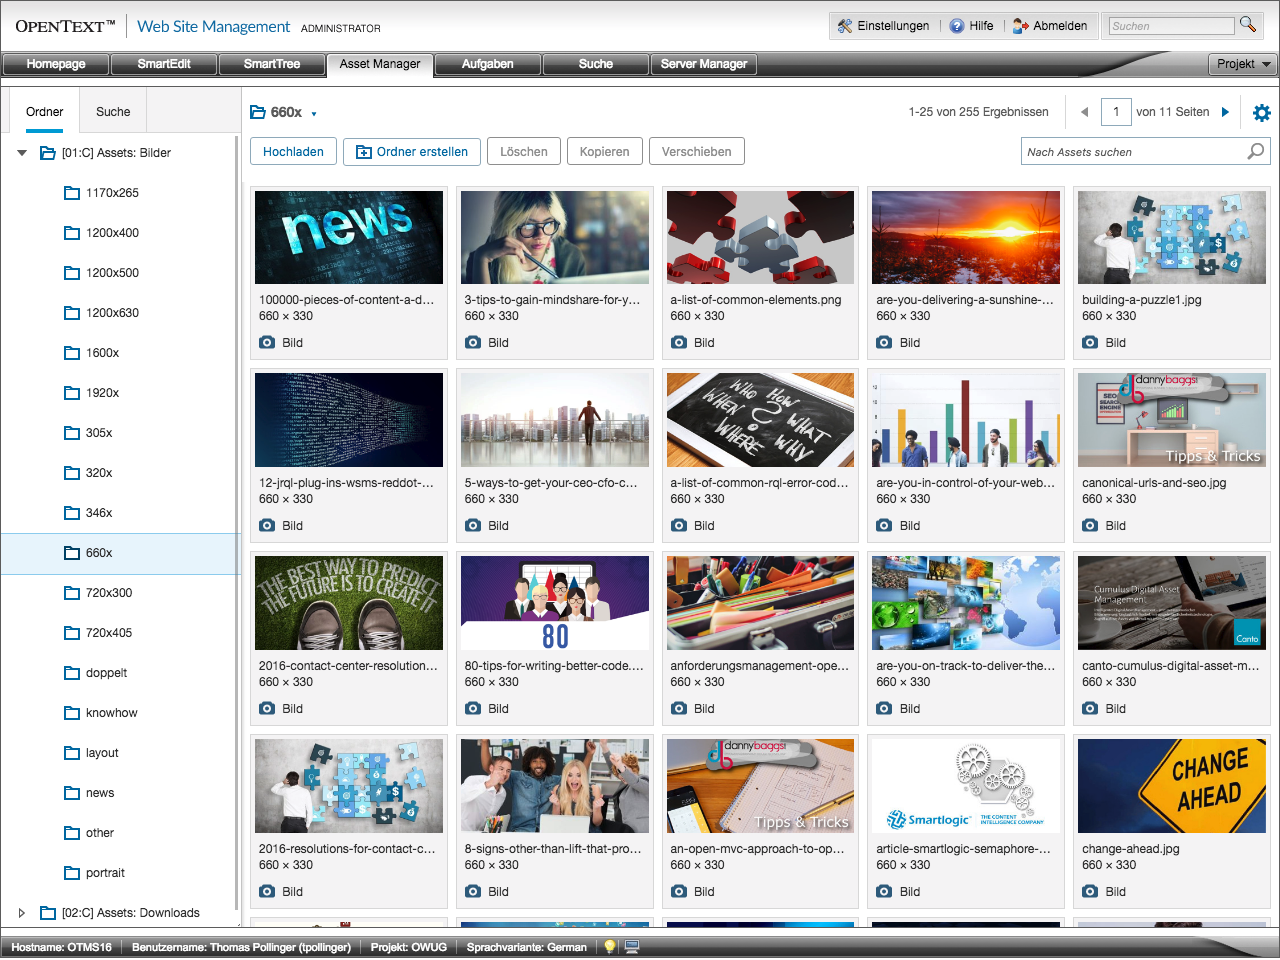Click the camera icon of change-ahead.jpg
Image resolution: width=1280 pixels, height=960 pixels.
point(1090,891)
